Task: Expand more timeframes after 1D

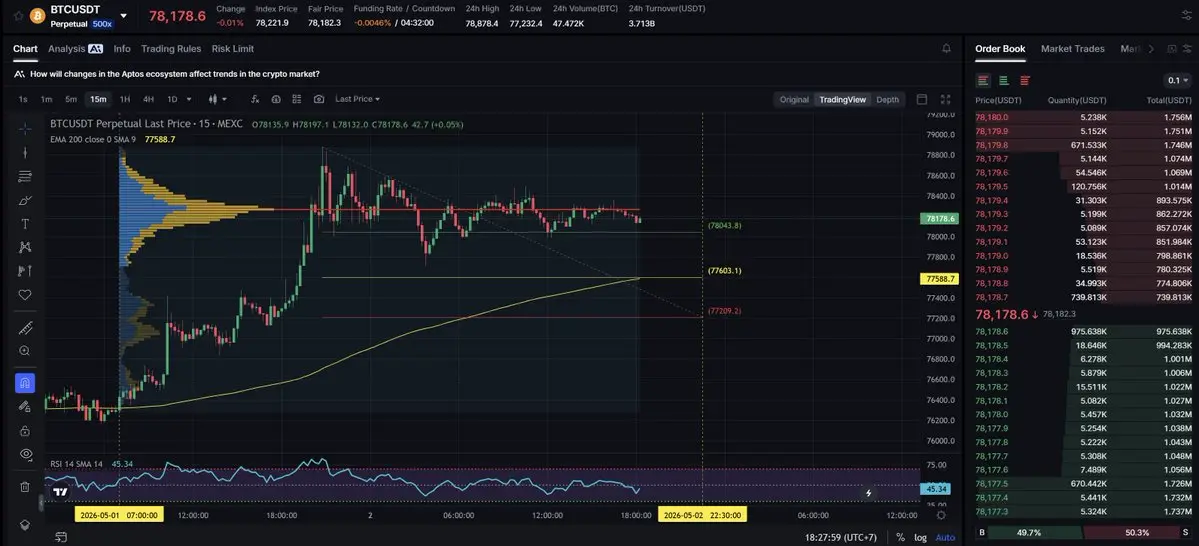Action: 189,99
